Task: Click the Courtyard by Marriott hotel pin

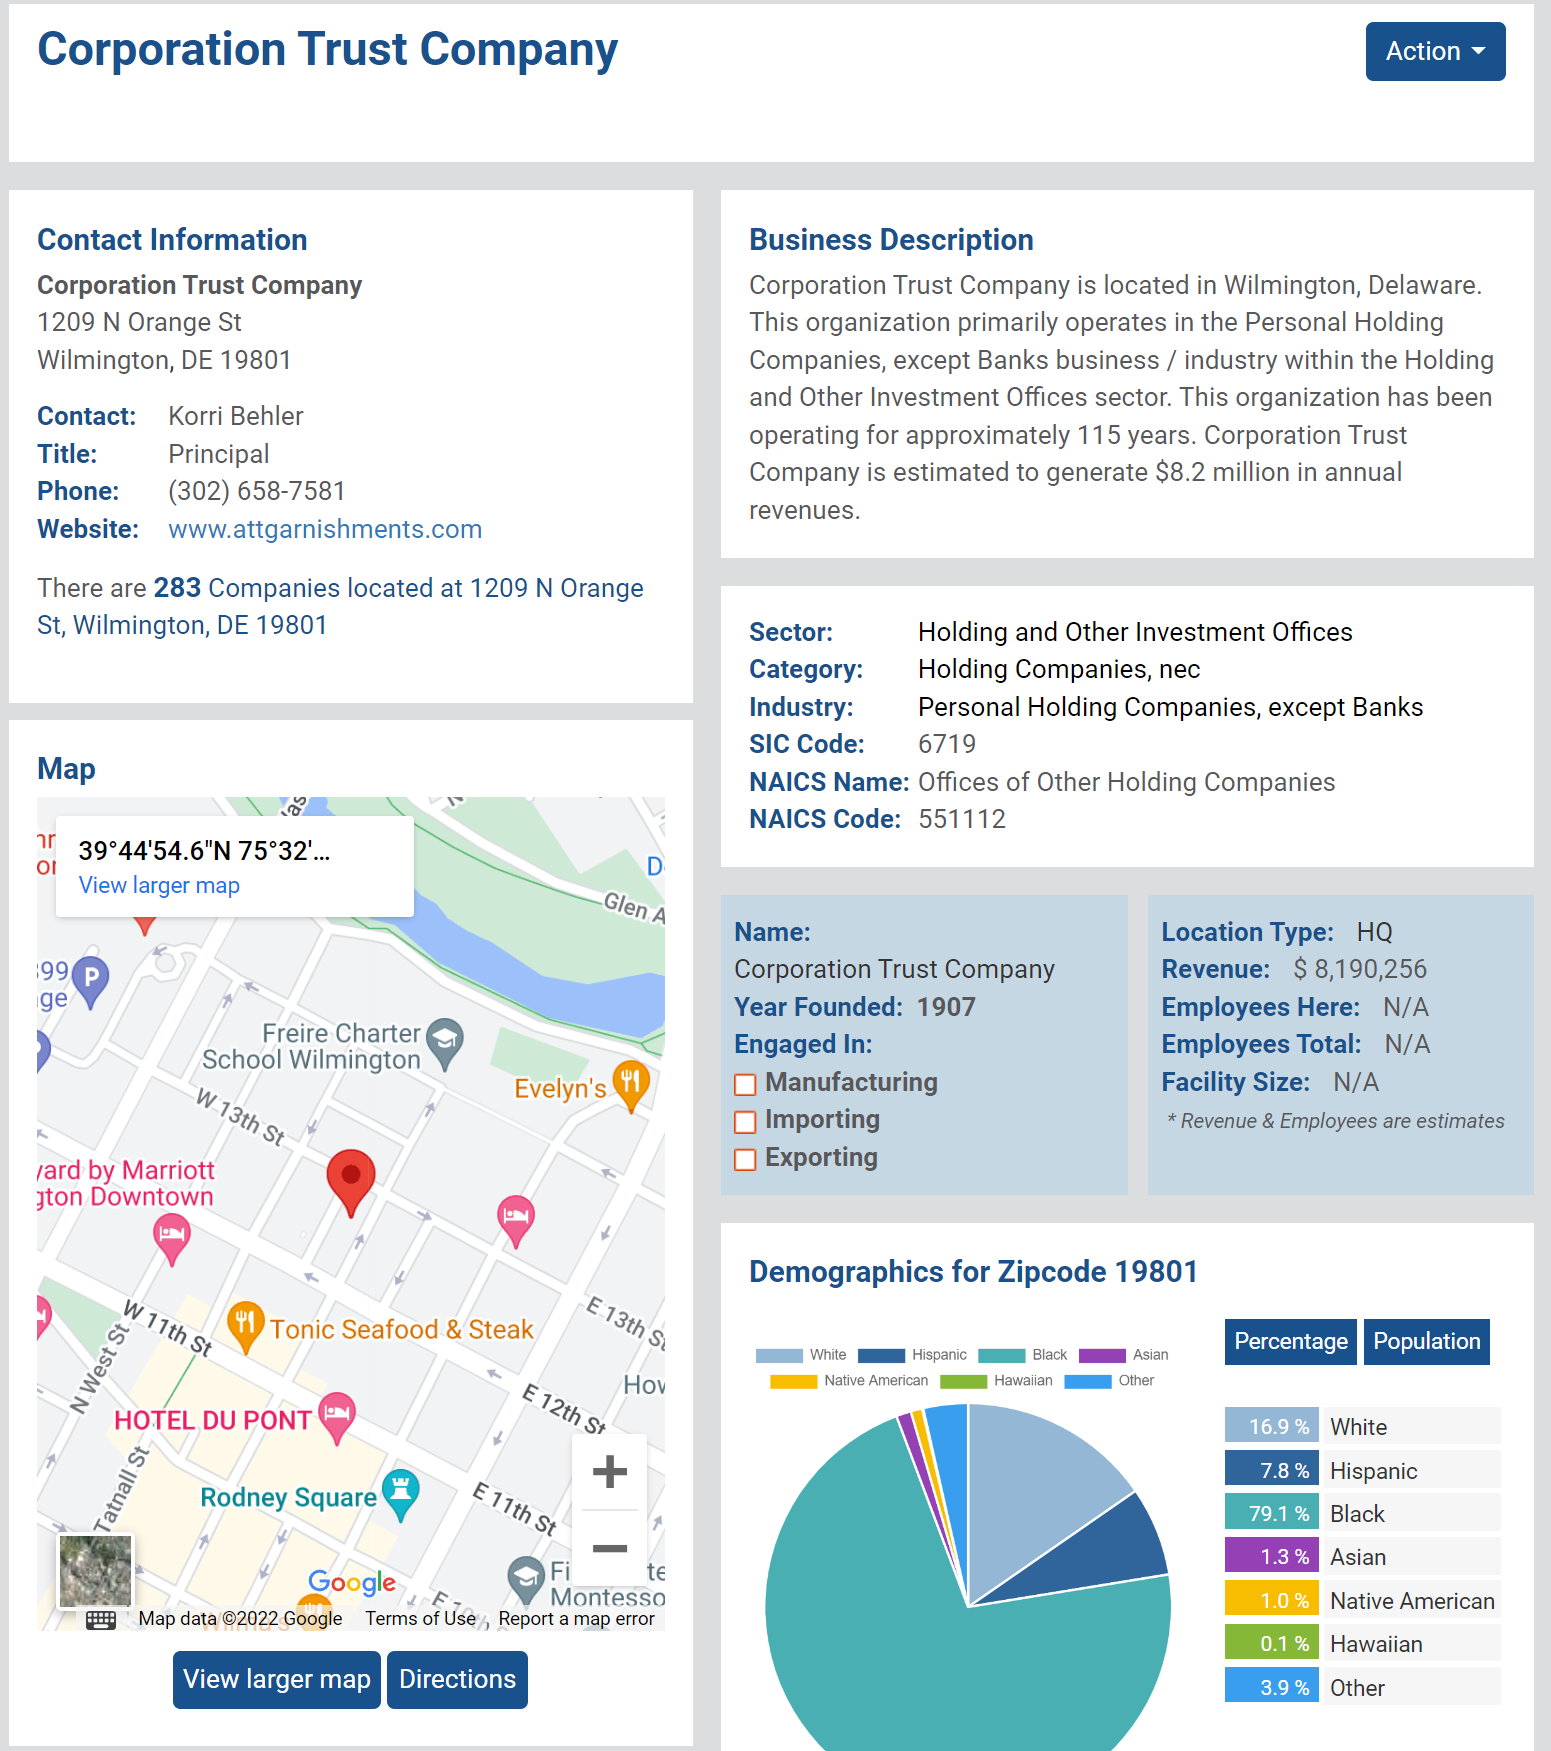Action: [172, 1239]
